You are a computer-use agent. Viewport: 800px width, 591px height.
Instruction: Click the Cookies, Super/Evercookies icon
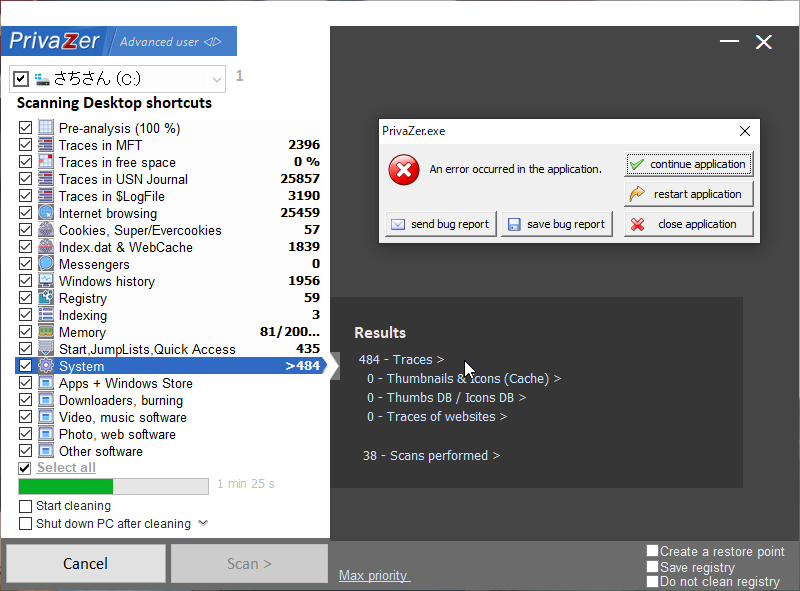46,230
